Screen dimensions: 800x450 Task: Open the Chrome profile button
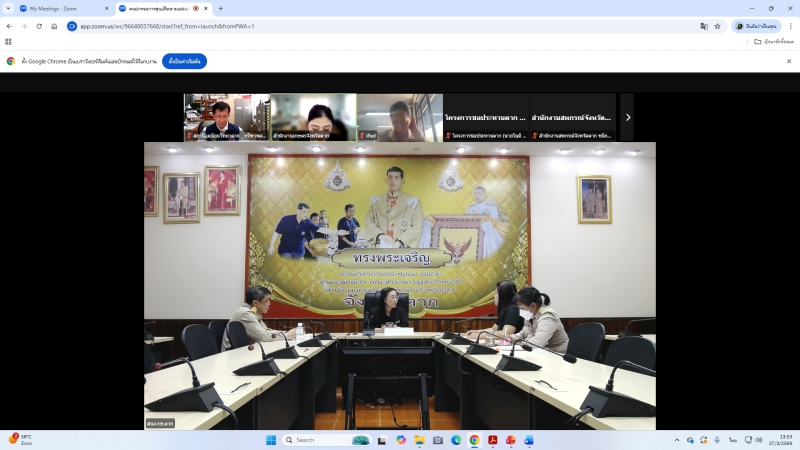pyautogui.click(x=757, y=26)
